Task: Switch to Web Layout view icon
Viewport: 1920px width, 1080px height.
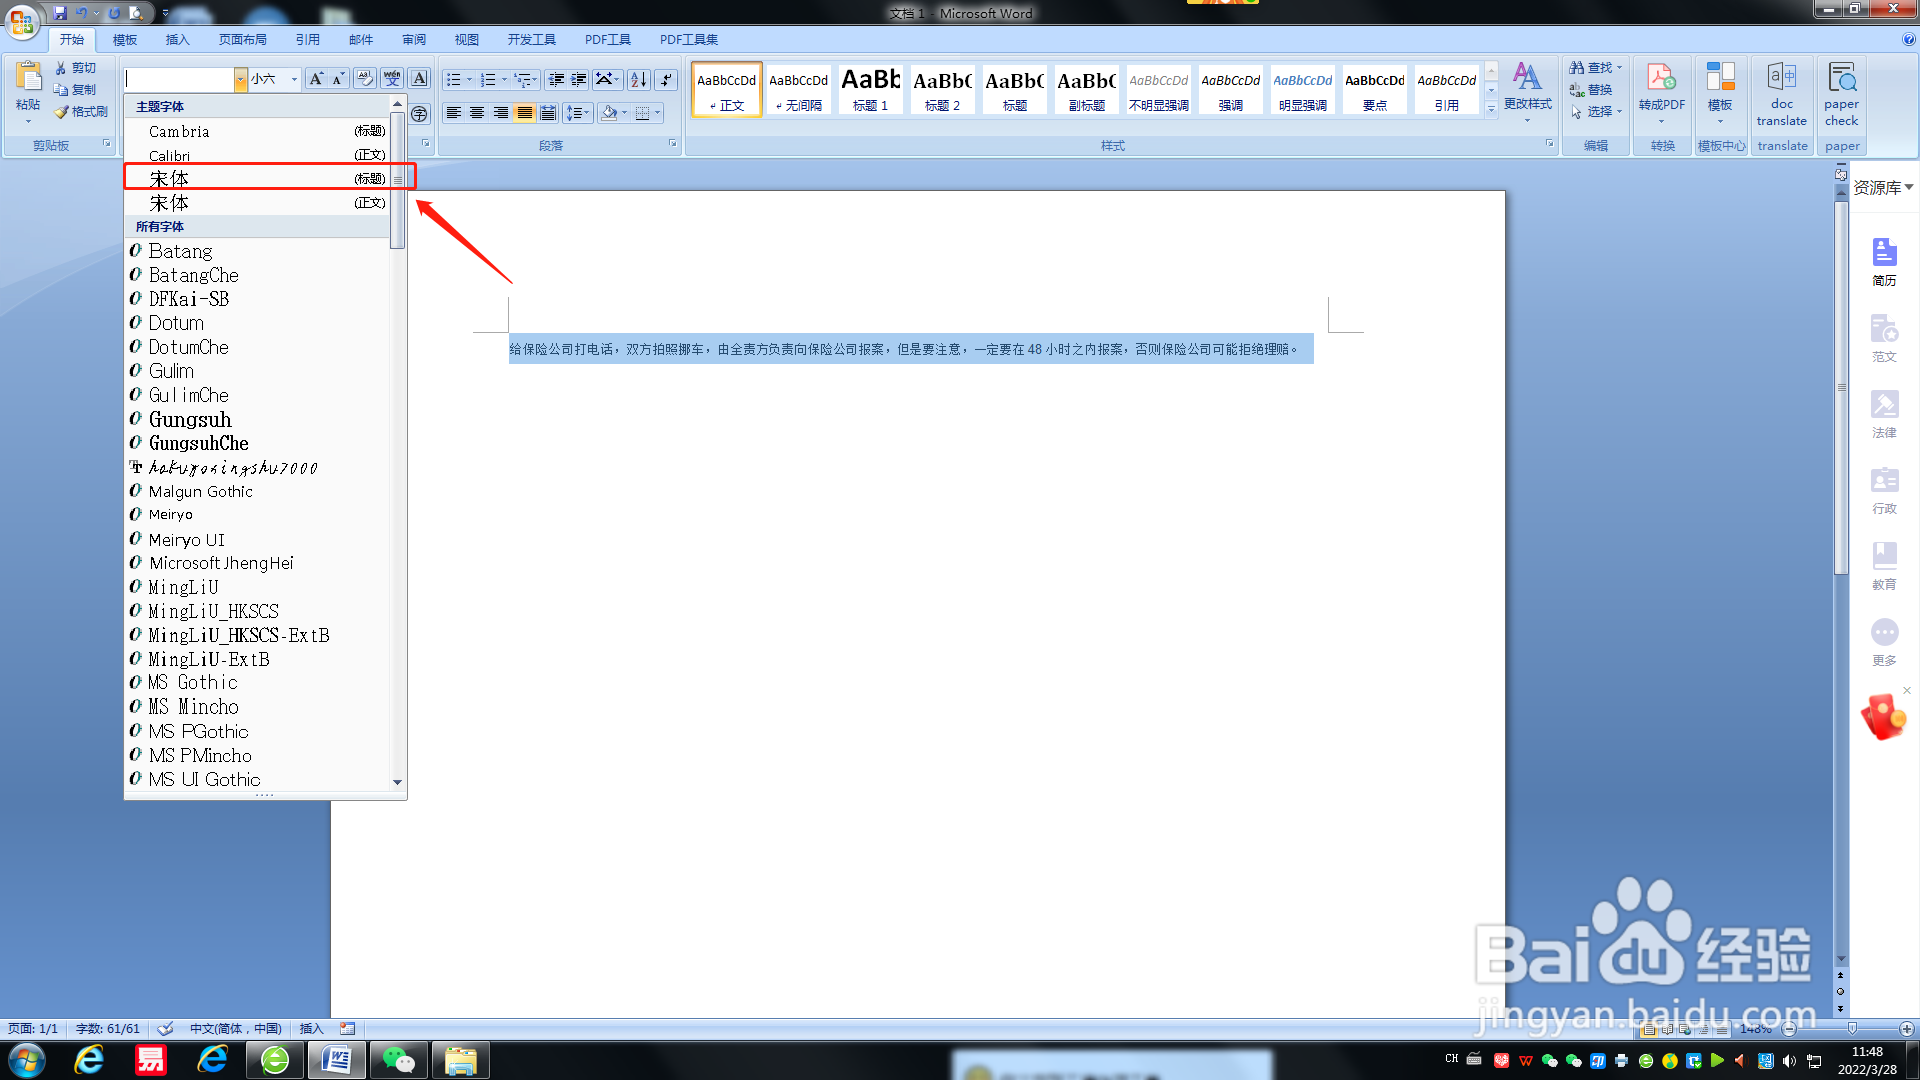Action: click(x=1685, y=1029)
